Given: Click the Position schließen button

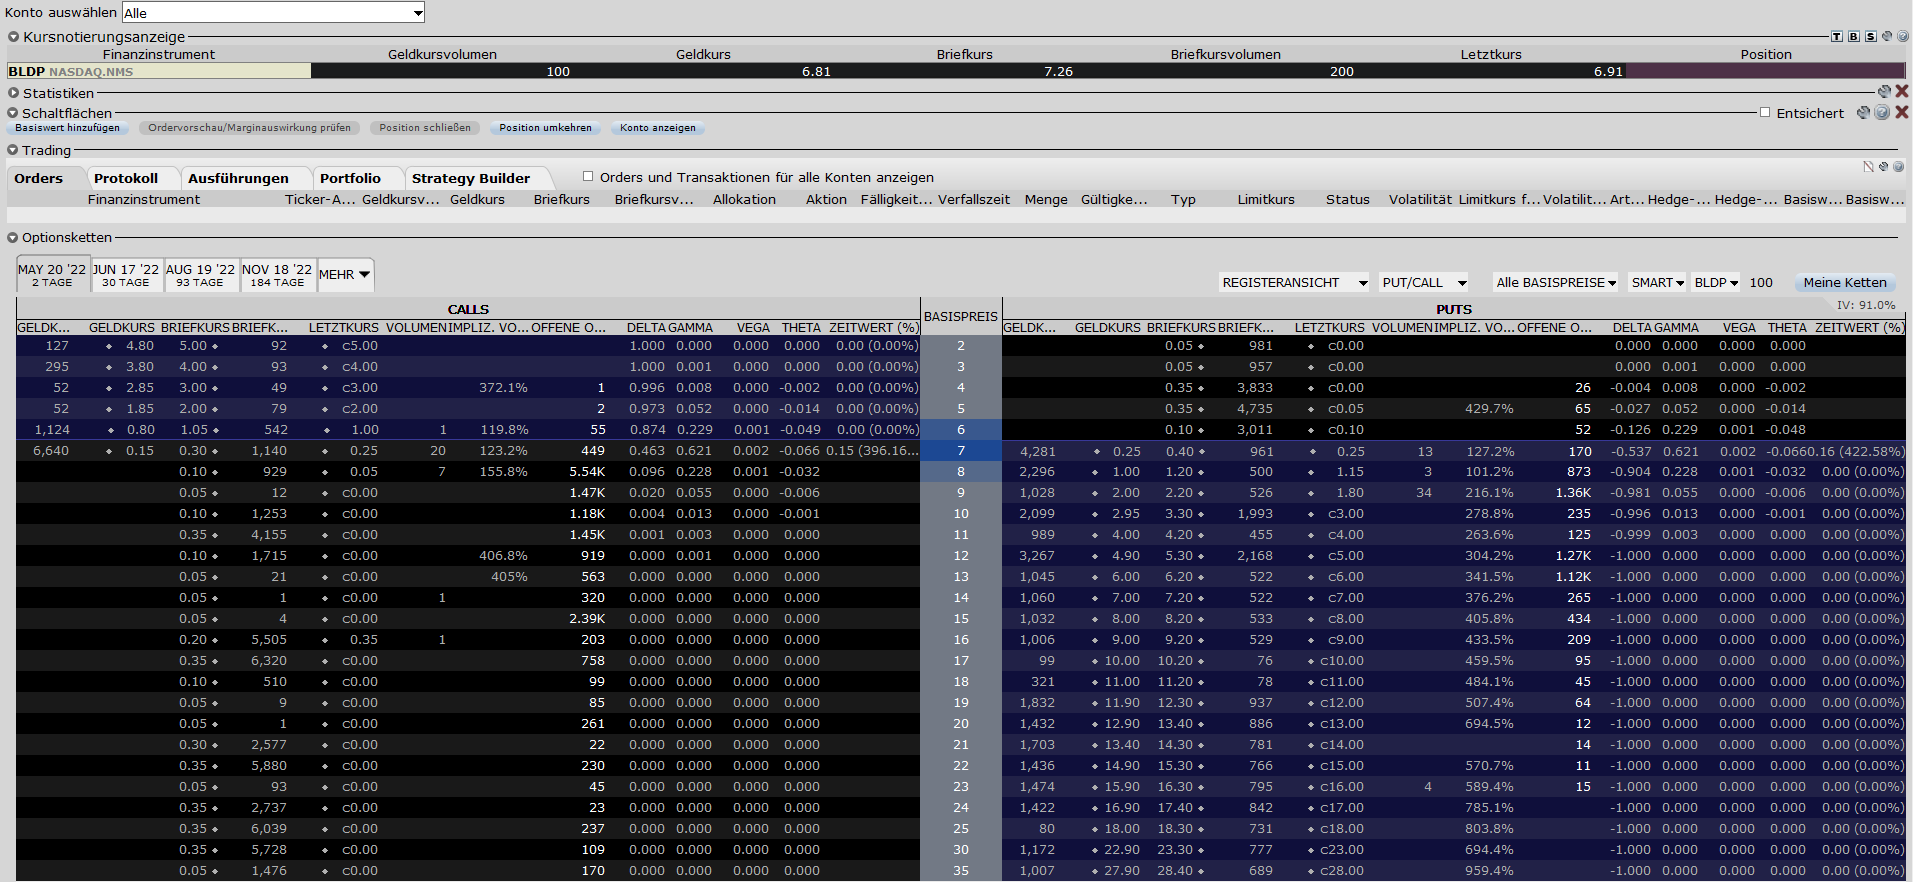Looking at the screenshot, I should pos(425,128).
